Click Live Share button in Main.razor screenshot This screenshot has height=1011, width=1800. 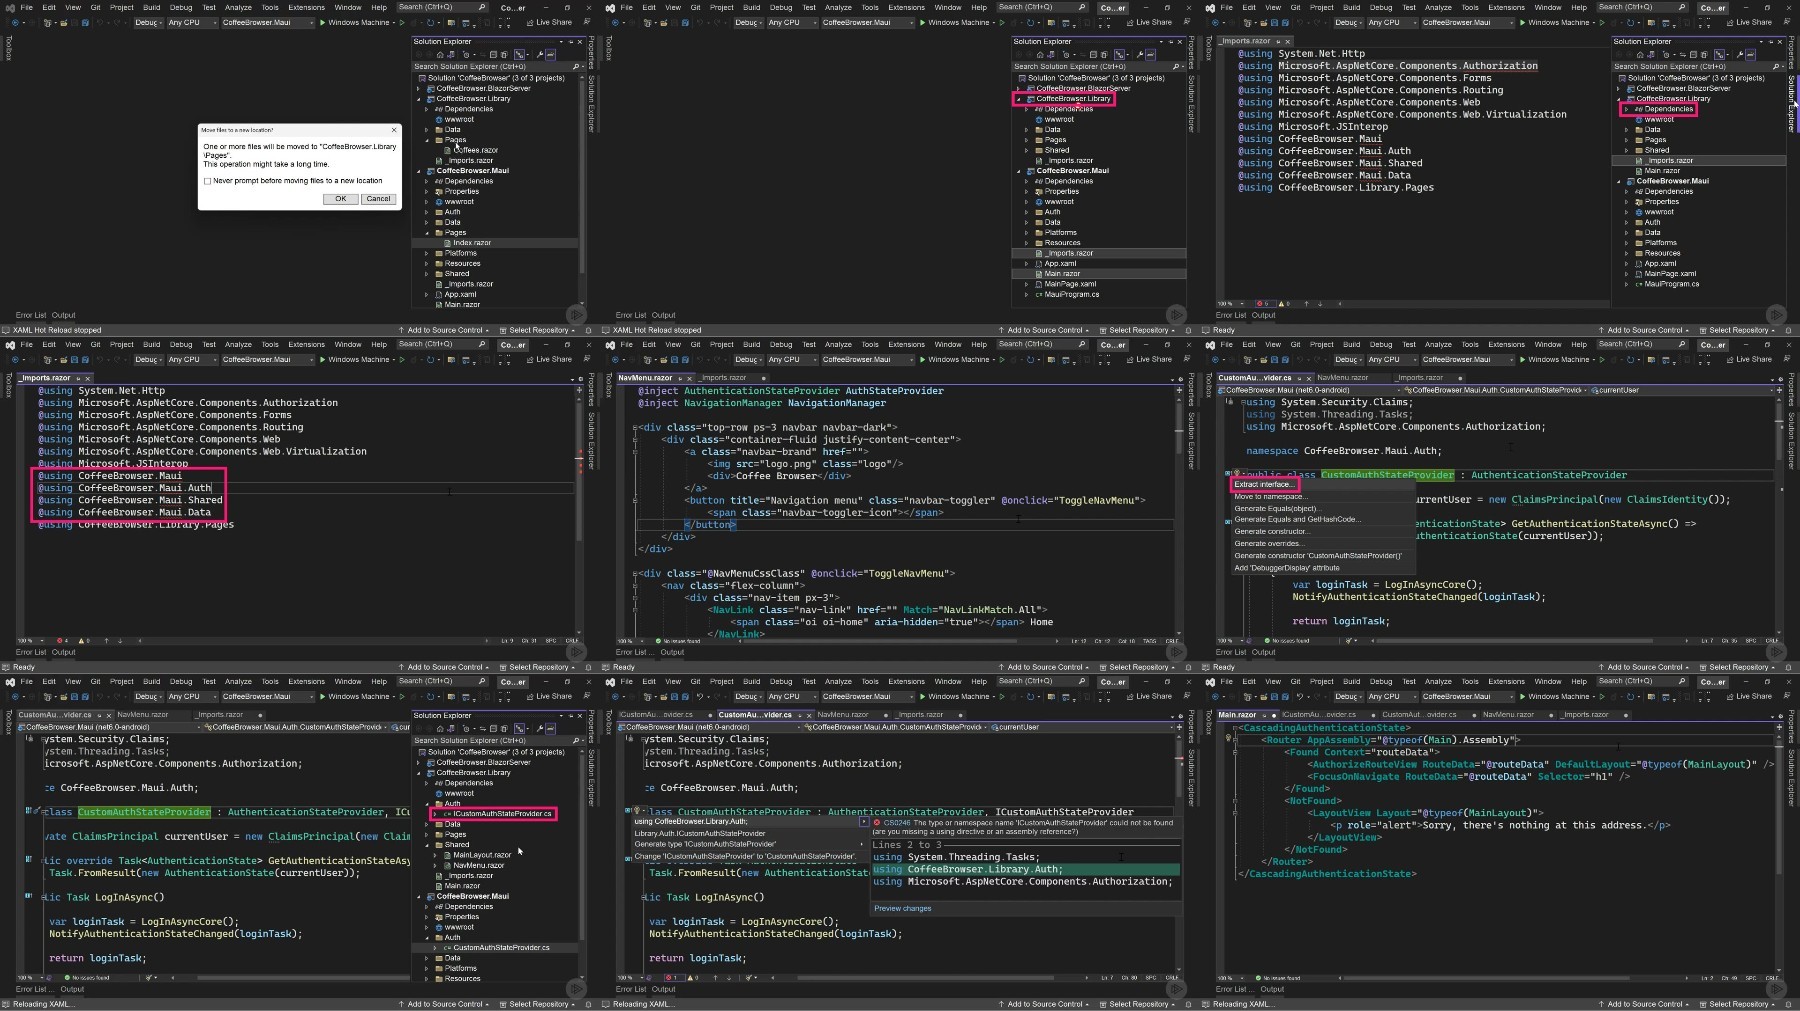pos(1749,696)
